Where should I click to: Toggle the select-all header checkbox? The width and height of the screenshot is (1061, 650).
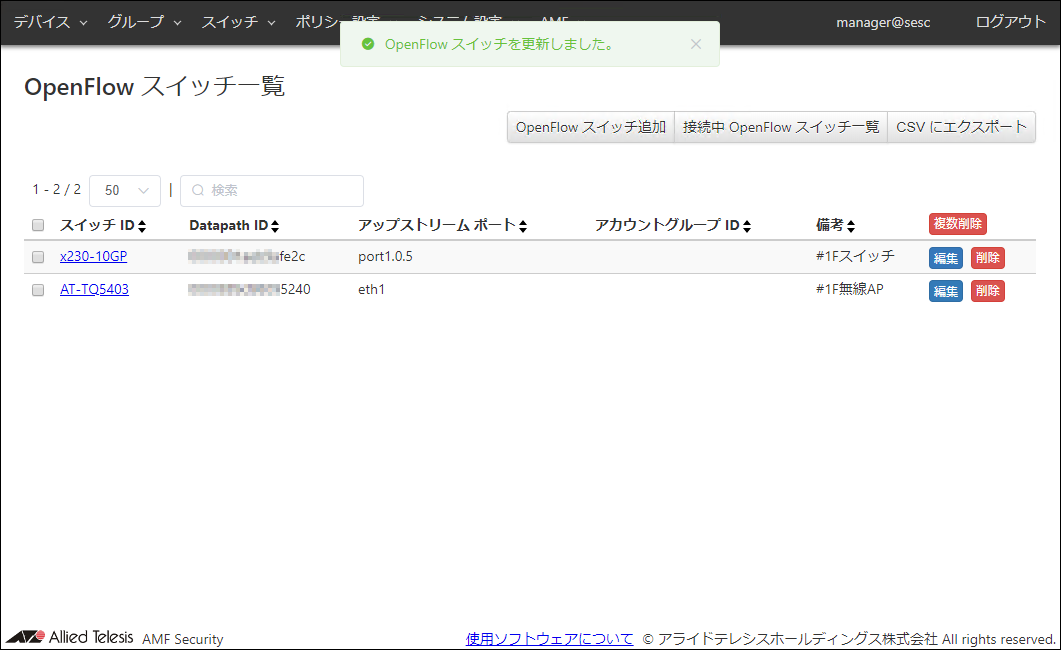pos(38,225)
